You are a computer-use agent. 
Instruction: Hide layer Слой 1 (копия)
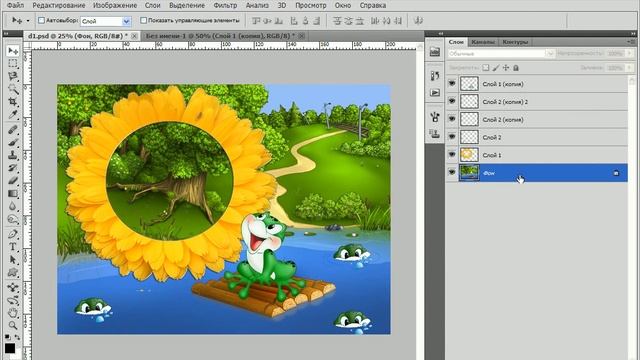tap(452, 83)
